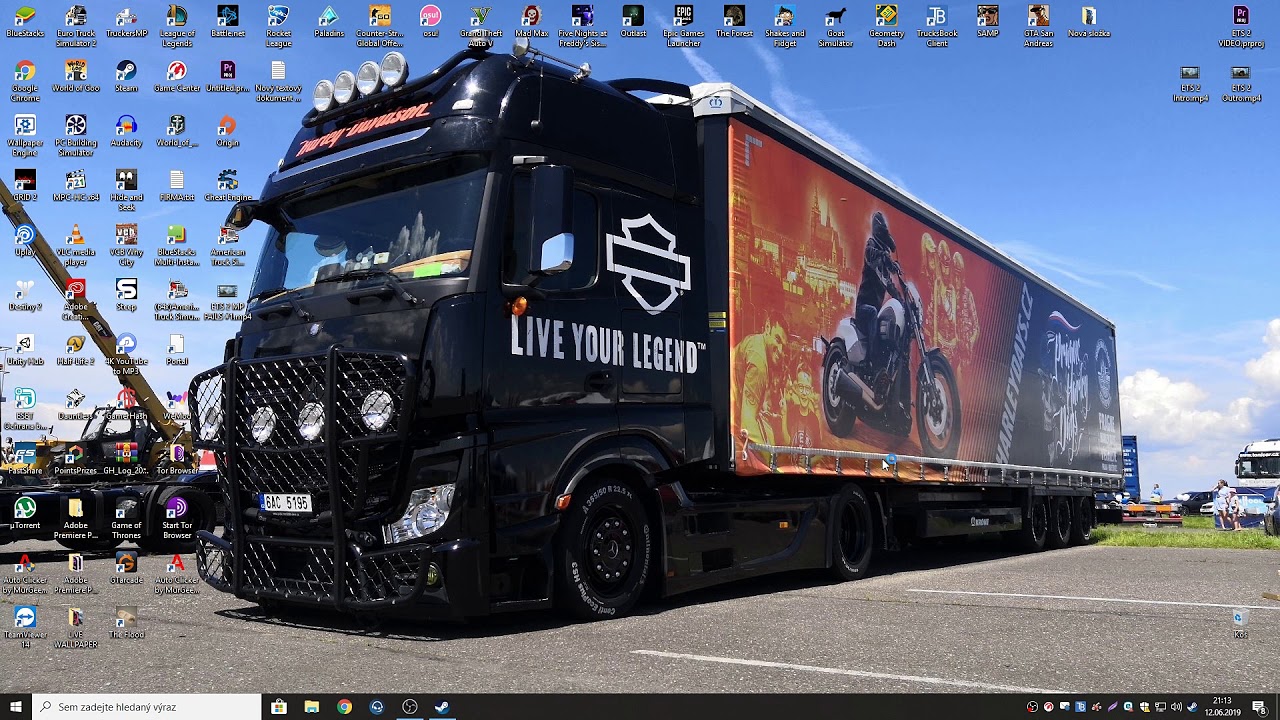Image resolution: width=1280 pixels, height=720 pixels.
Task: Select ETS 2 Outro.mp4 video file
Action: tap(1241, 84)
